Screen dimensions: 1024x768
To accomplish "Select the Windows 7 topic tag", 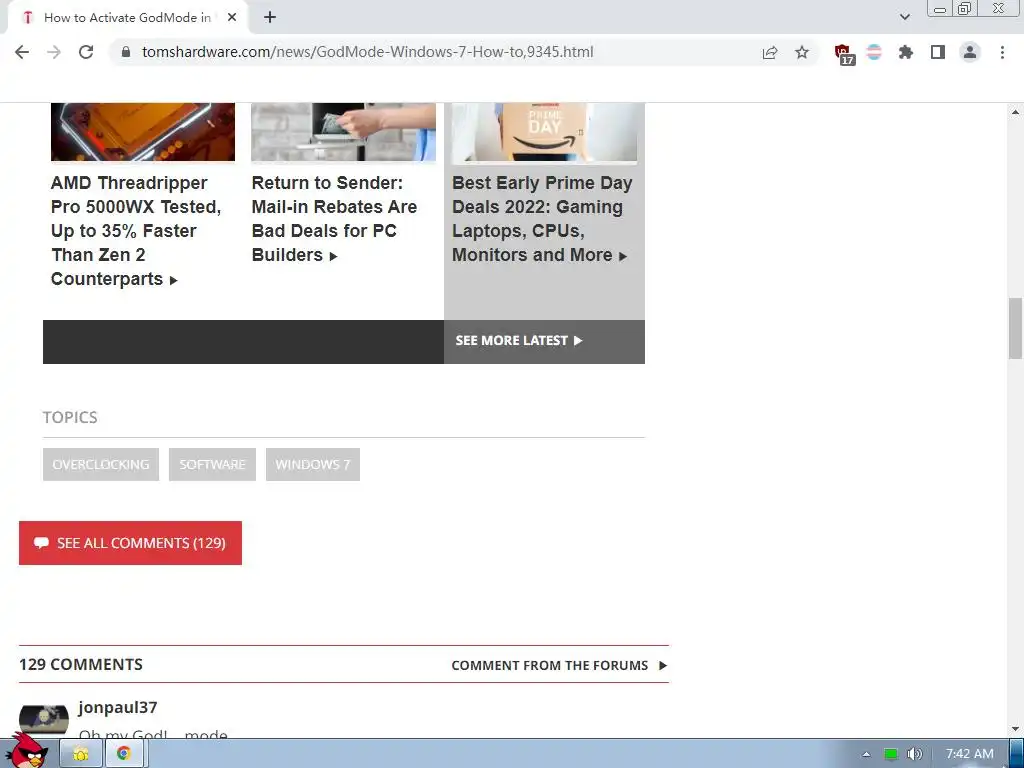I will click(x=313, y=464).
